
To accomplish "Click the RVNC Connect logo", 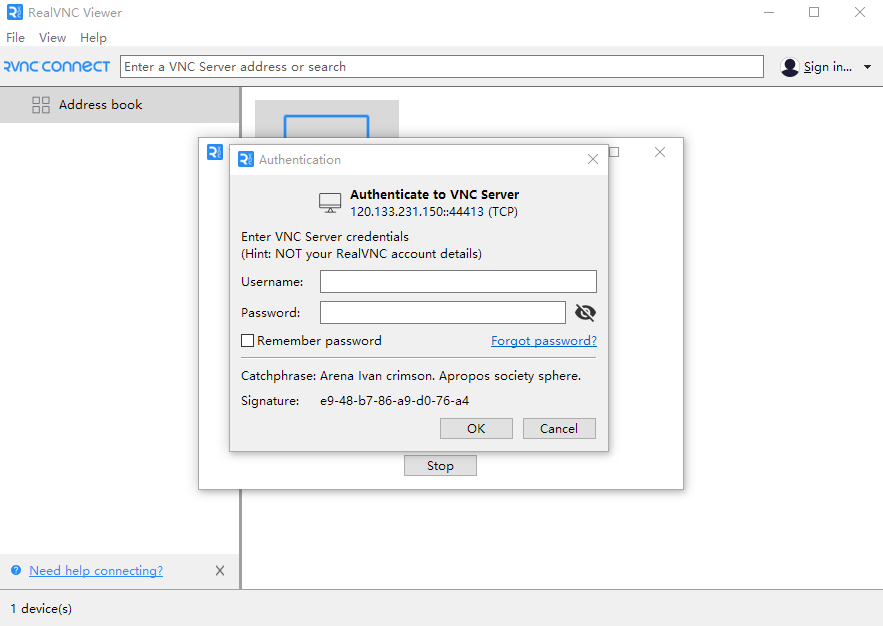I will coord(57,66).
